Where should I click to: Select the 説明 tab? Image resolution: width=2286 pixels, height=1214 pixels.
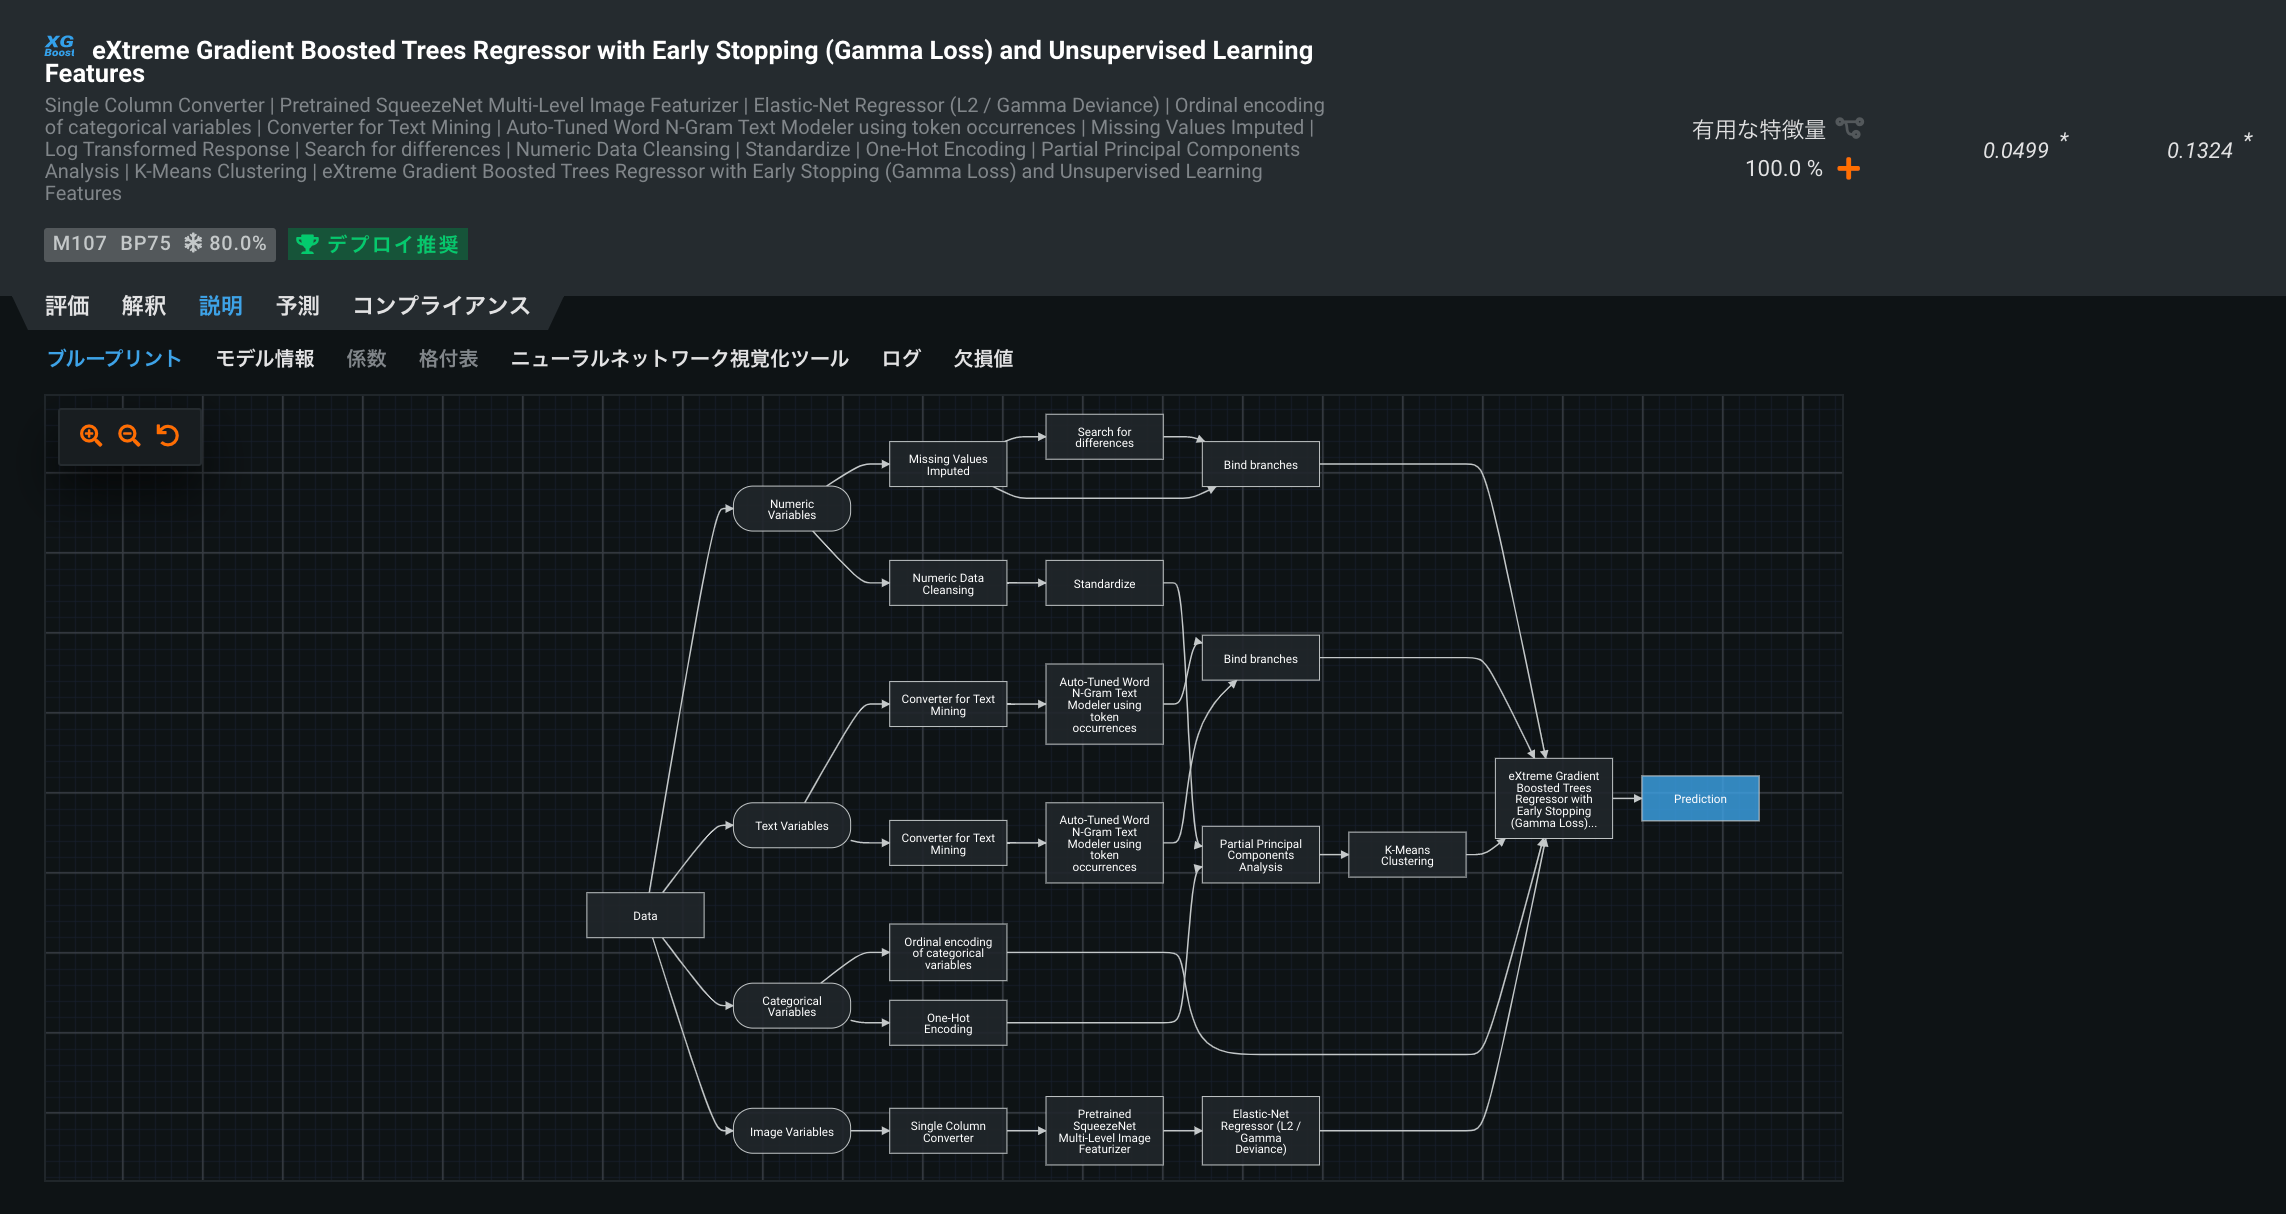point(221,306)
